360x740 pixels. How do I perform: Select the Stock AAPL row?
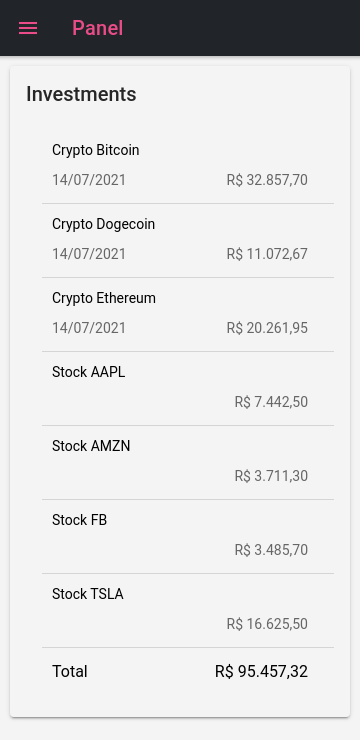point(188,389)
